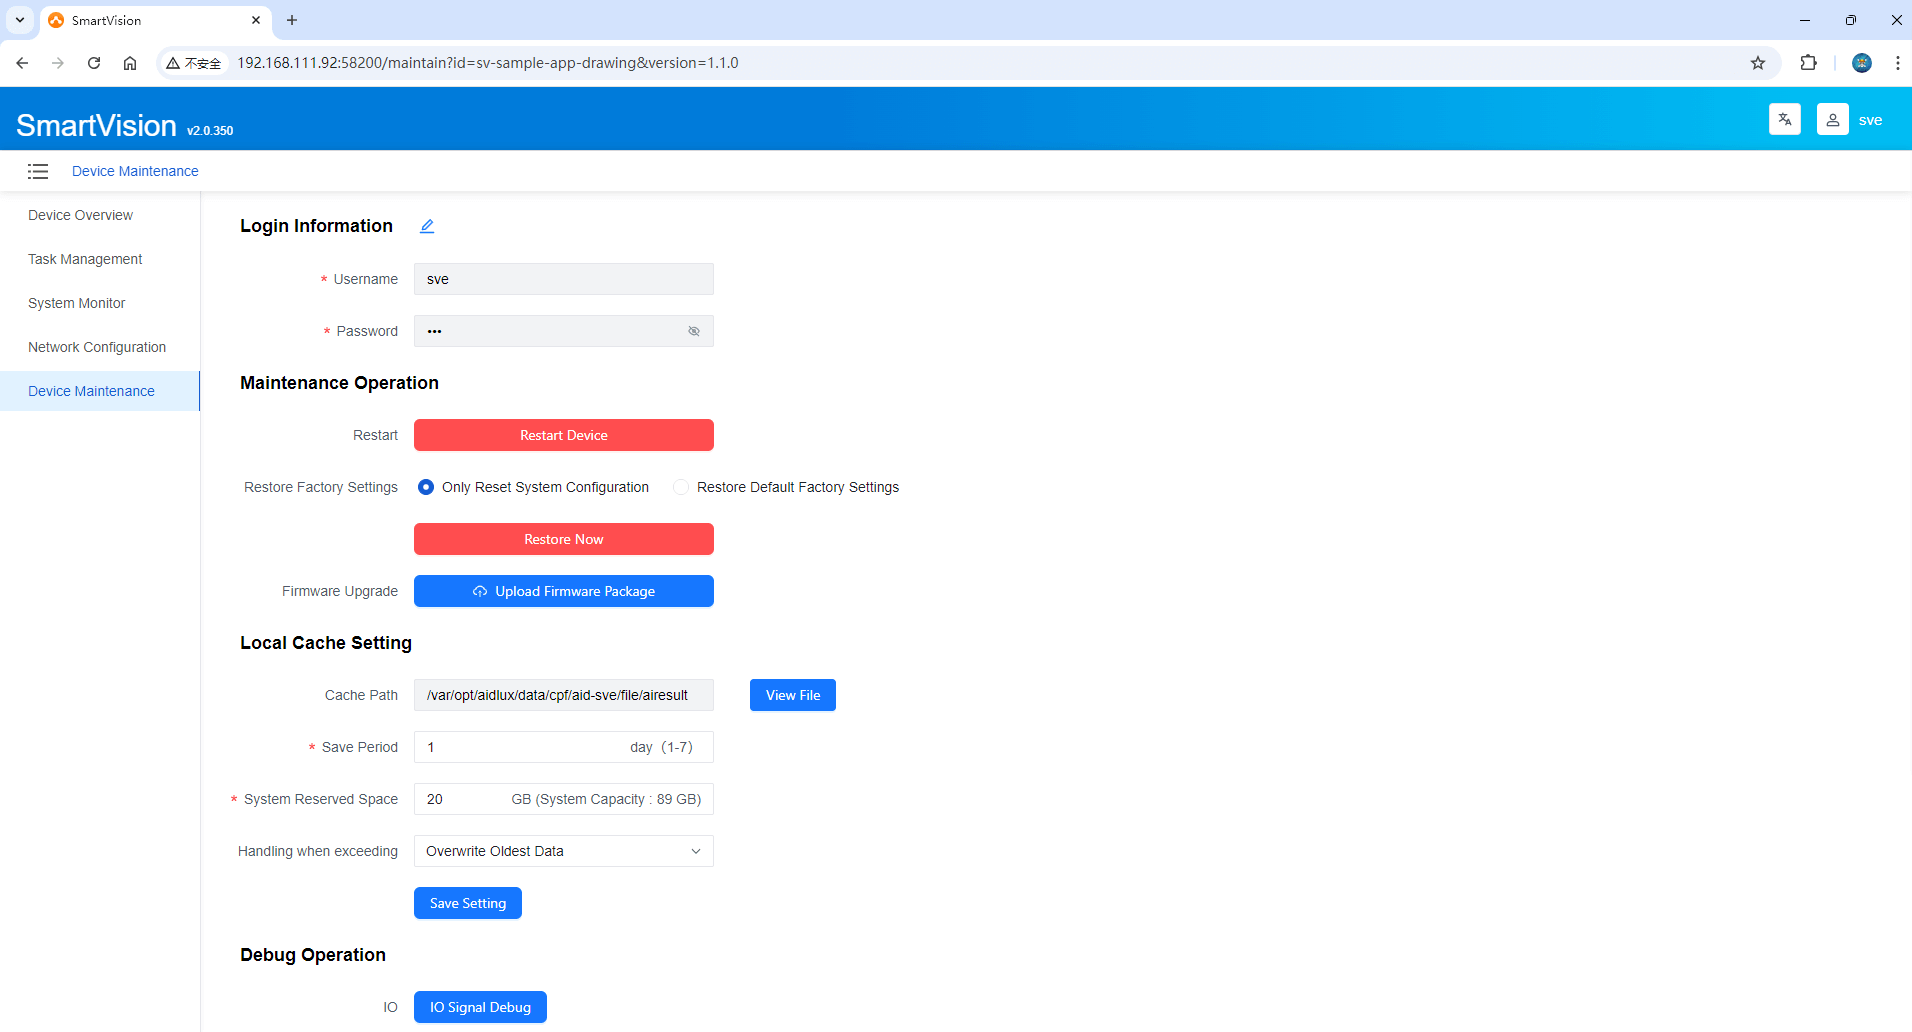Screen dimensions: 1912x1032
Task: Open Device Overview in the sidebar
Action: coord(80,215)
